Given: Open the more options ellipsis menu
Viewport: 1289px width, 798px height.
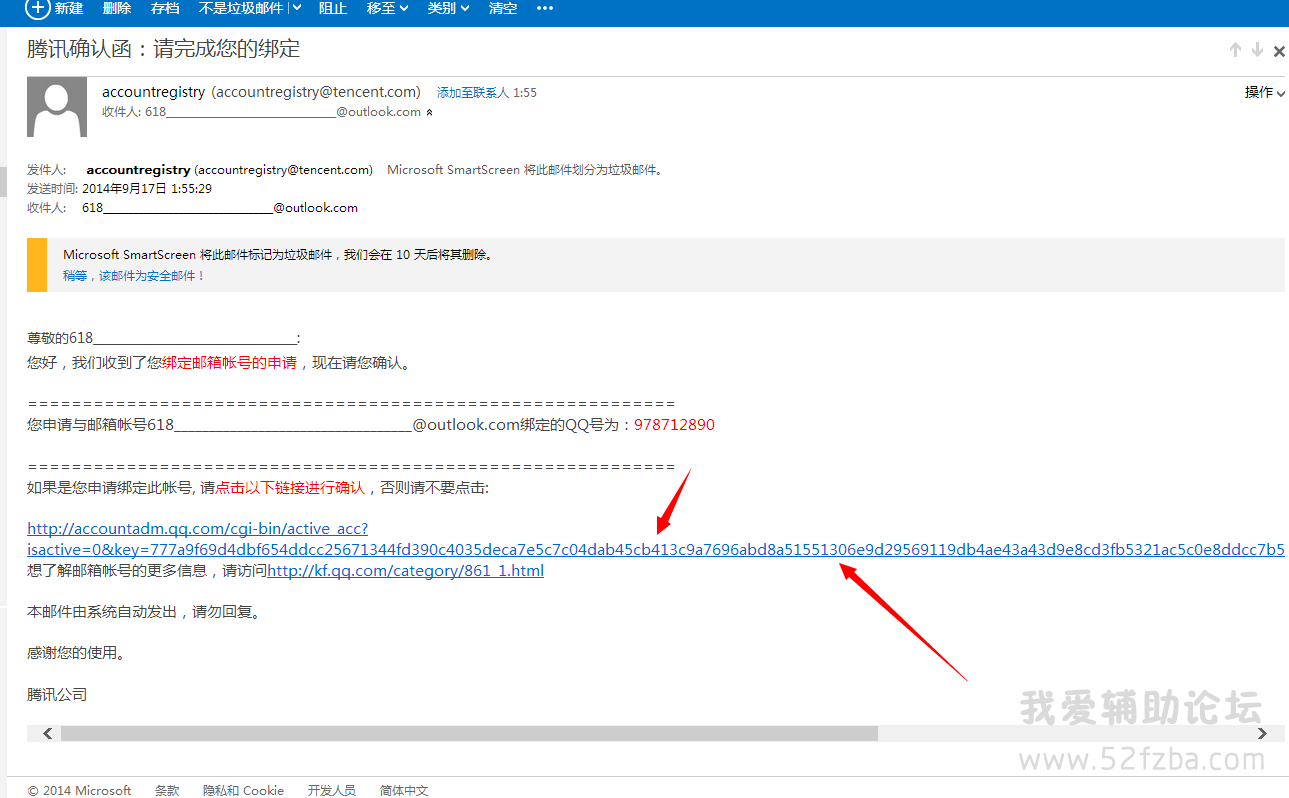Looking at the screenshot, I should 545,8.
